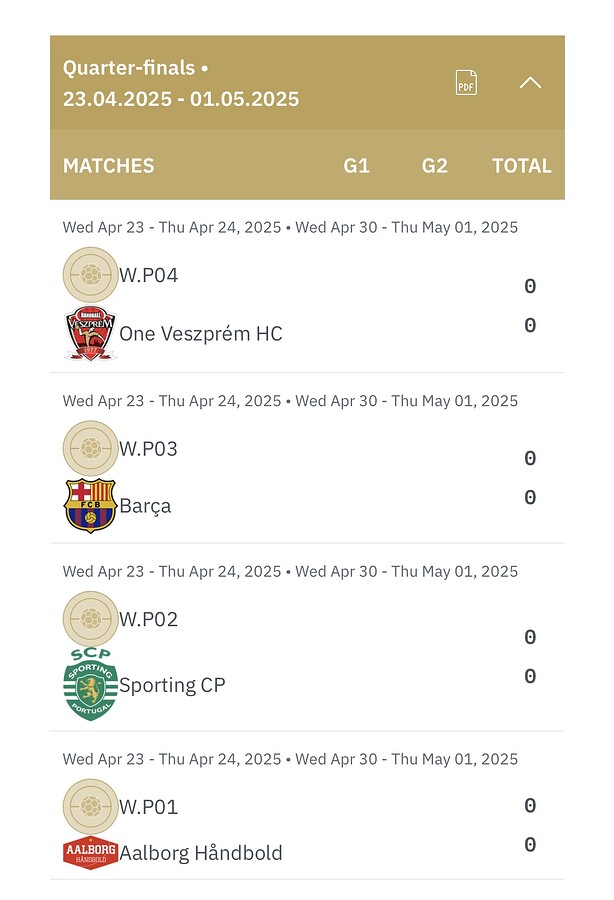614x900 pixels.
Task: Collapse the Quarter-finals section chevron
Action: pyautogui.click(x=530, y=83)
